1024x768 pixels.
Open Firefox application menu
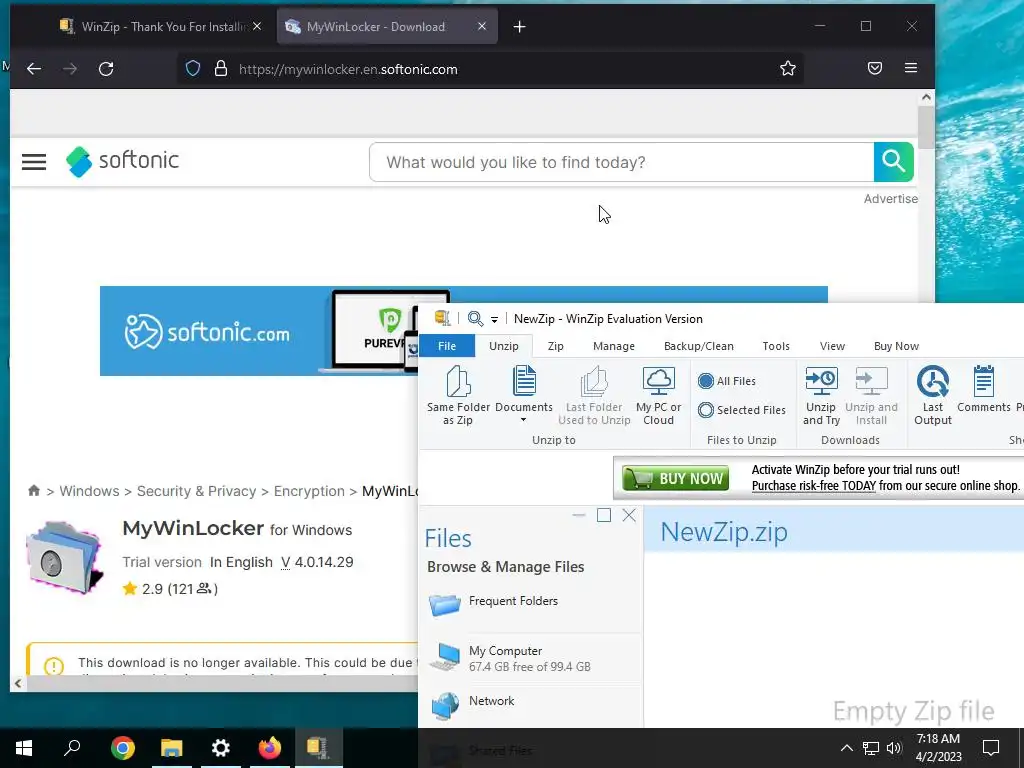tap(911, 69)
